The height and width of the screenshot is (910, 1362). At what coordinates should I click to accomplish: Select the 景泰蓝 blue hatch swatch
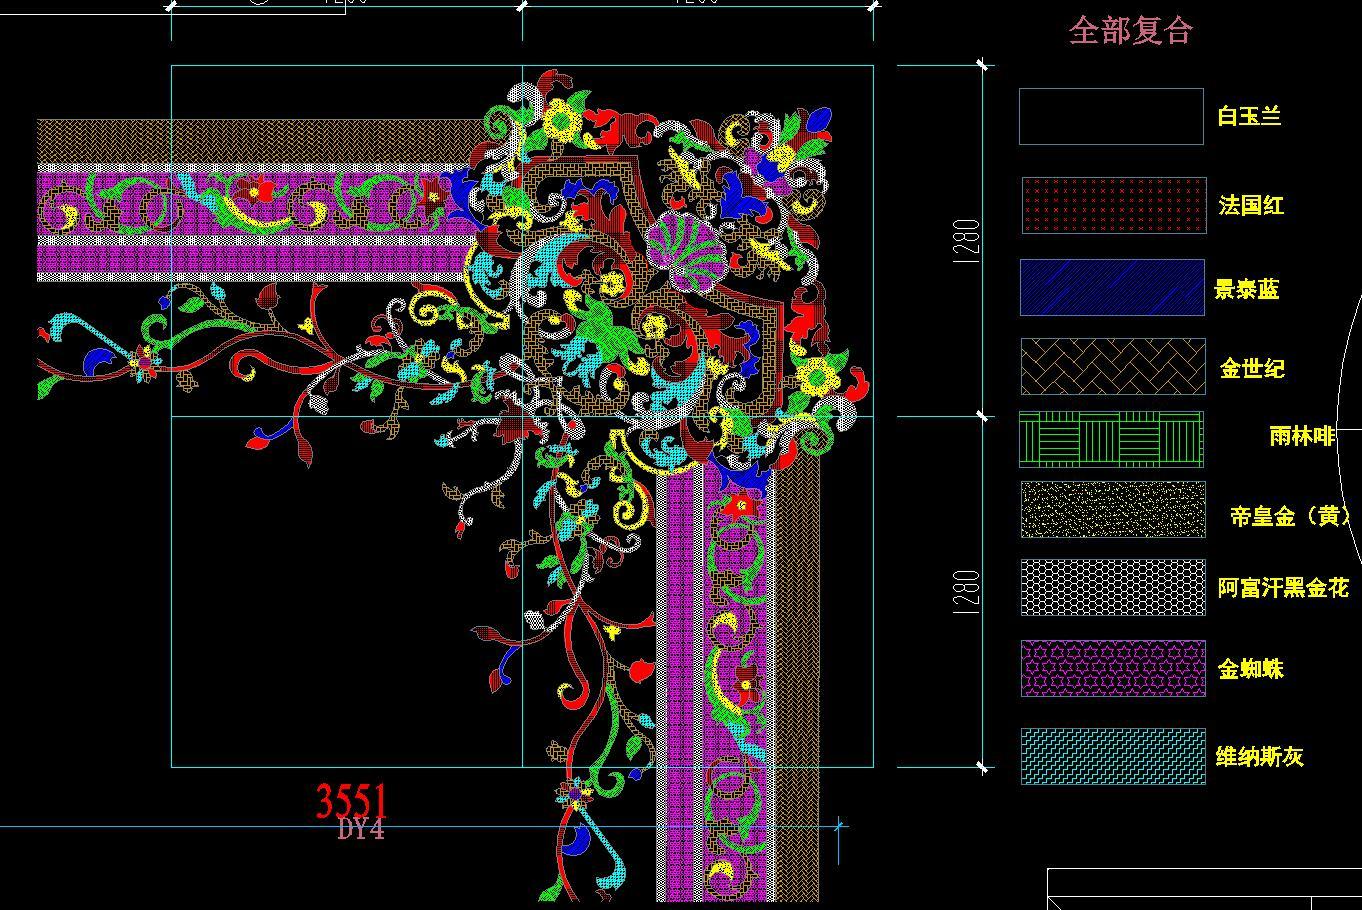tap(1112, 288)
